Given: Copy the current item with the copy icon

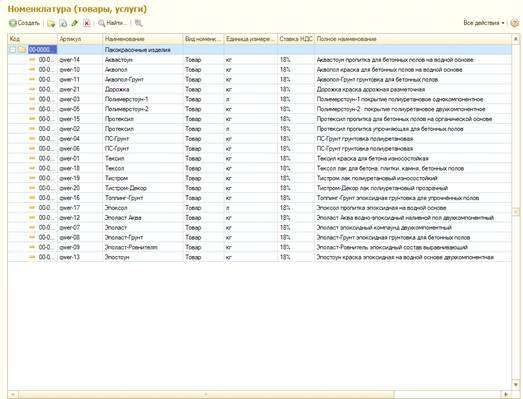Looking at the screenshot, I should (63, 23).
